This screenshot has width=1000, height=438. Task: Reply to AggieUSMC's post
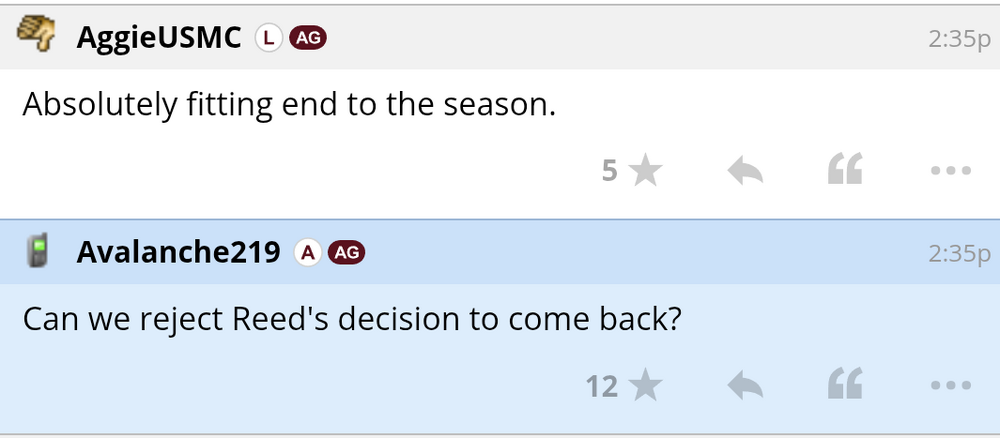click(745, 171)
